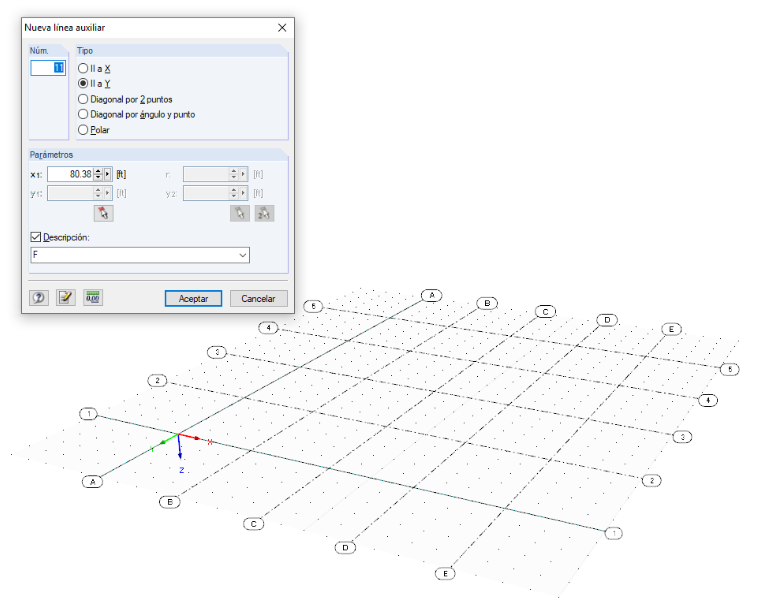This screenshot has height=615, width=760.
Task: Click the Núm. input field showing 11
Action: tap(48, 68)
